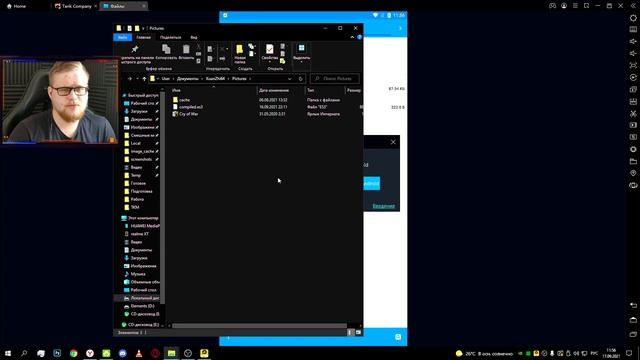Open quick access toolbar customize arrow
Screen dimensions: 640x360
pyautogui.click(x=143, y=28)
